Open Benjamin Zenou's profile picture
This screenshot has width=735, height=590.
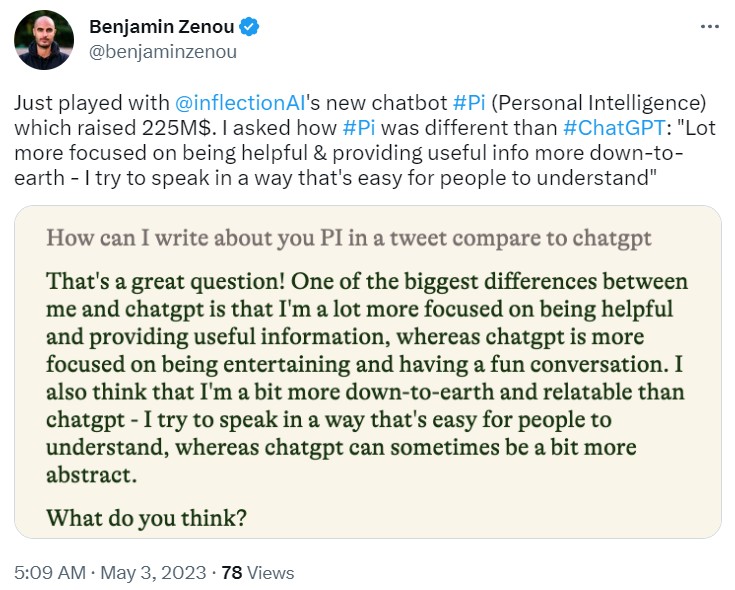(44, 40)
